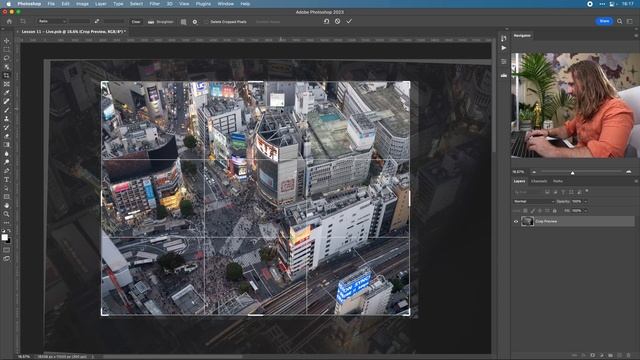Toggle lock position icon

540,211
